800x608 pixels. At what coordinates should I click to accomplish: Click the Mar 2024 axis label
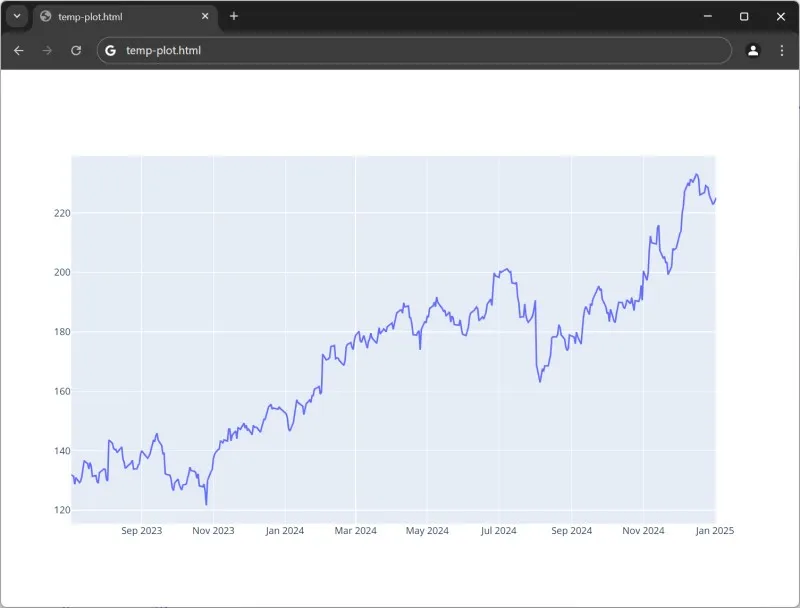(x=356, y=530)
